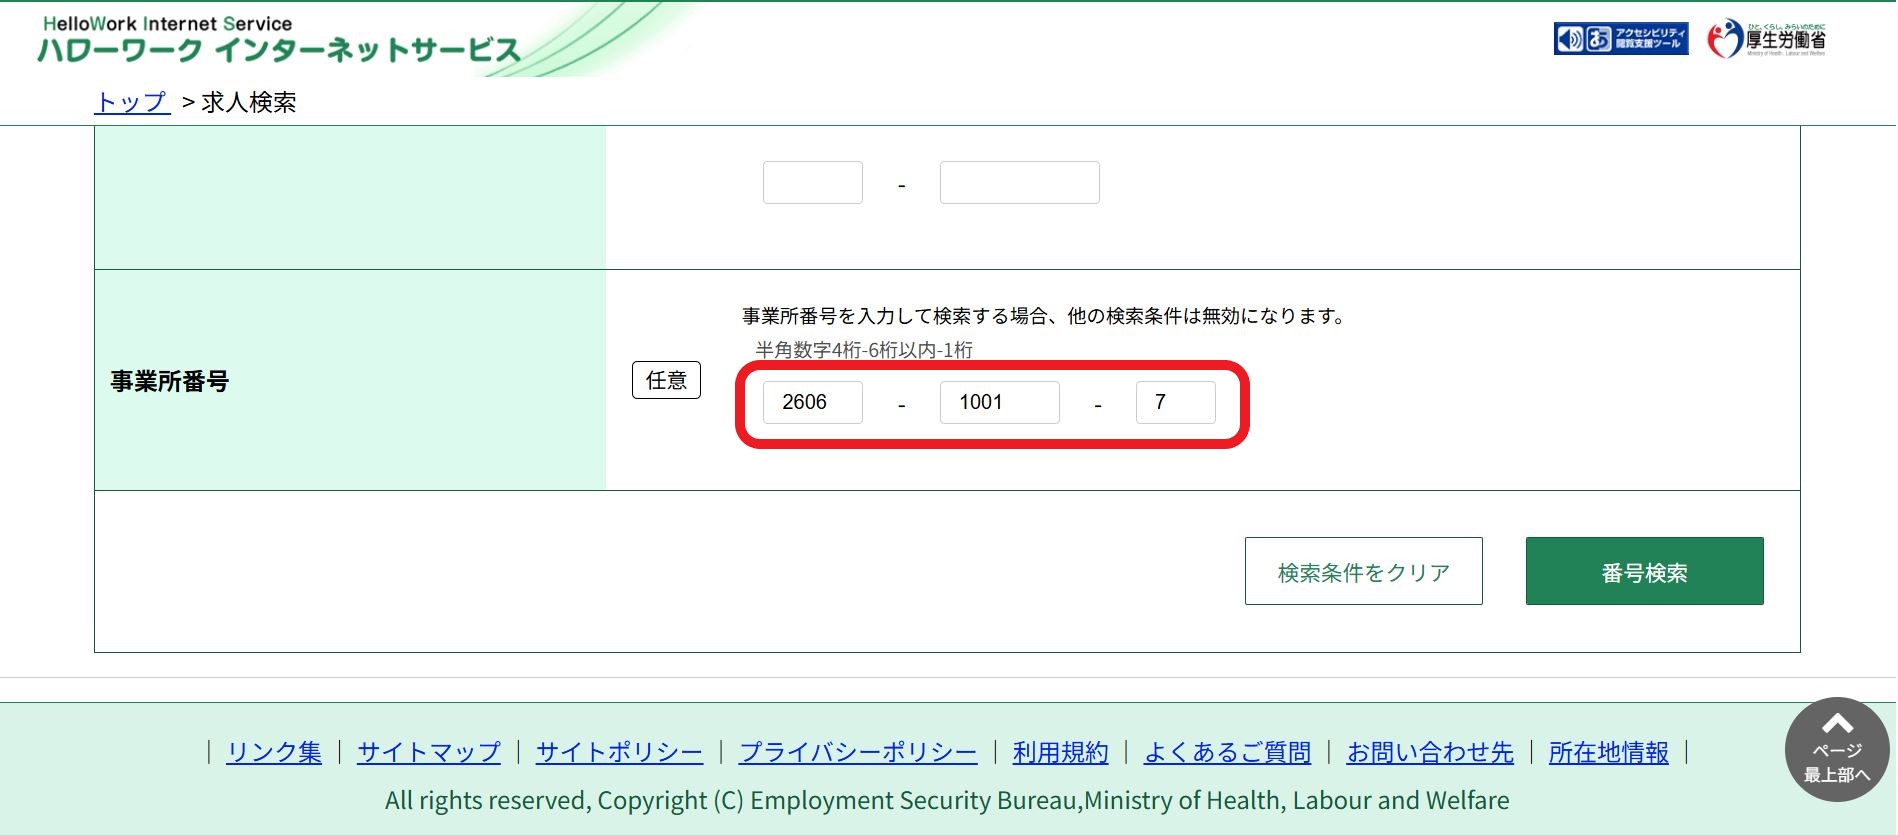This screenshot has height=835, width=1898.
Task: Click the Ministry of Health, Labour and Welfare logo
Action: pos(1767,39)
